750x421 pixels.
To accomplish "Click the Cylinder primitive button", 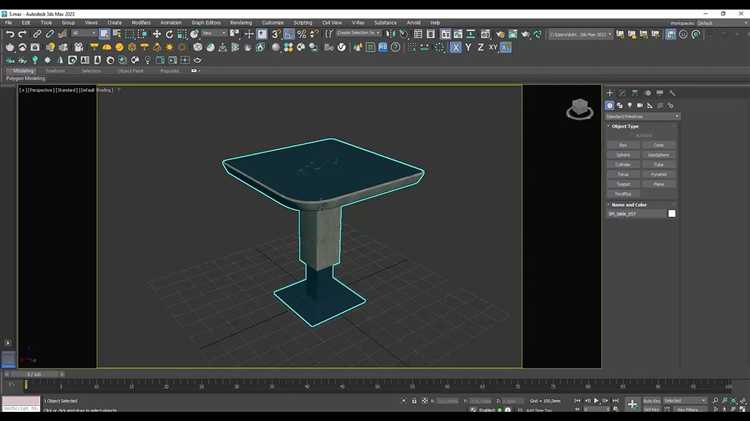I will pos(623,165).
